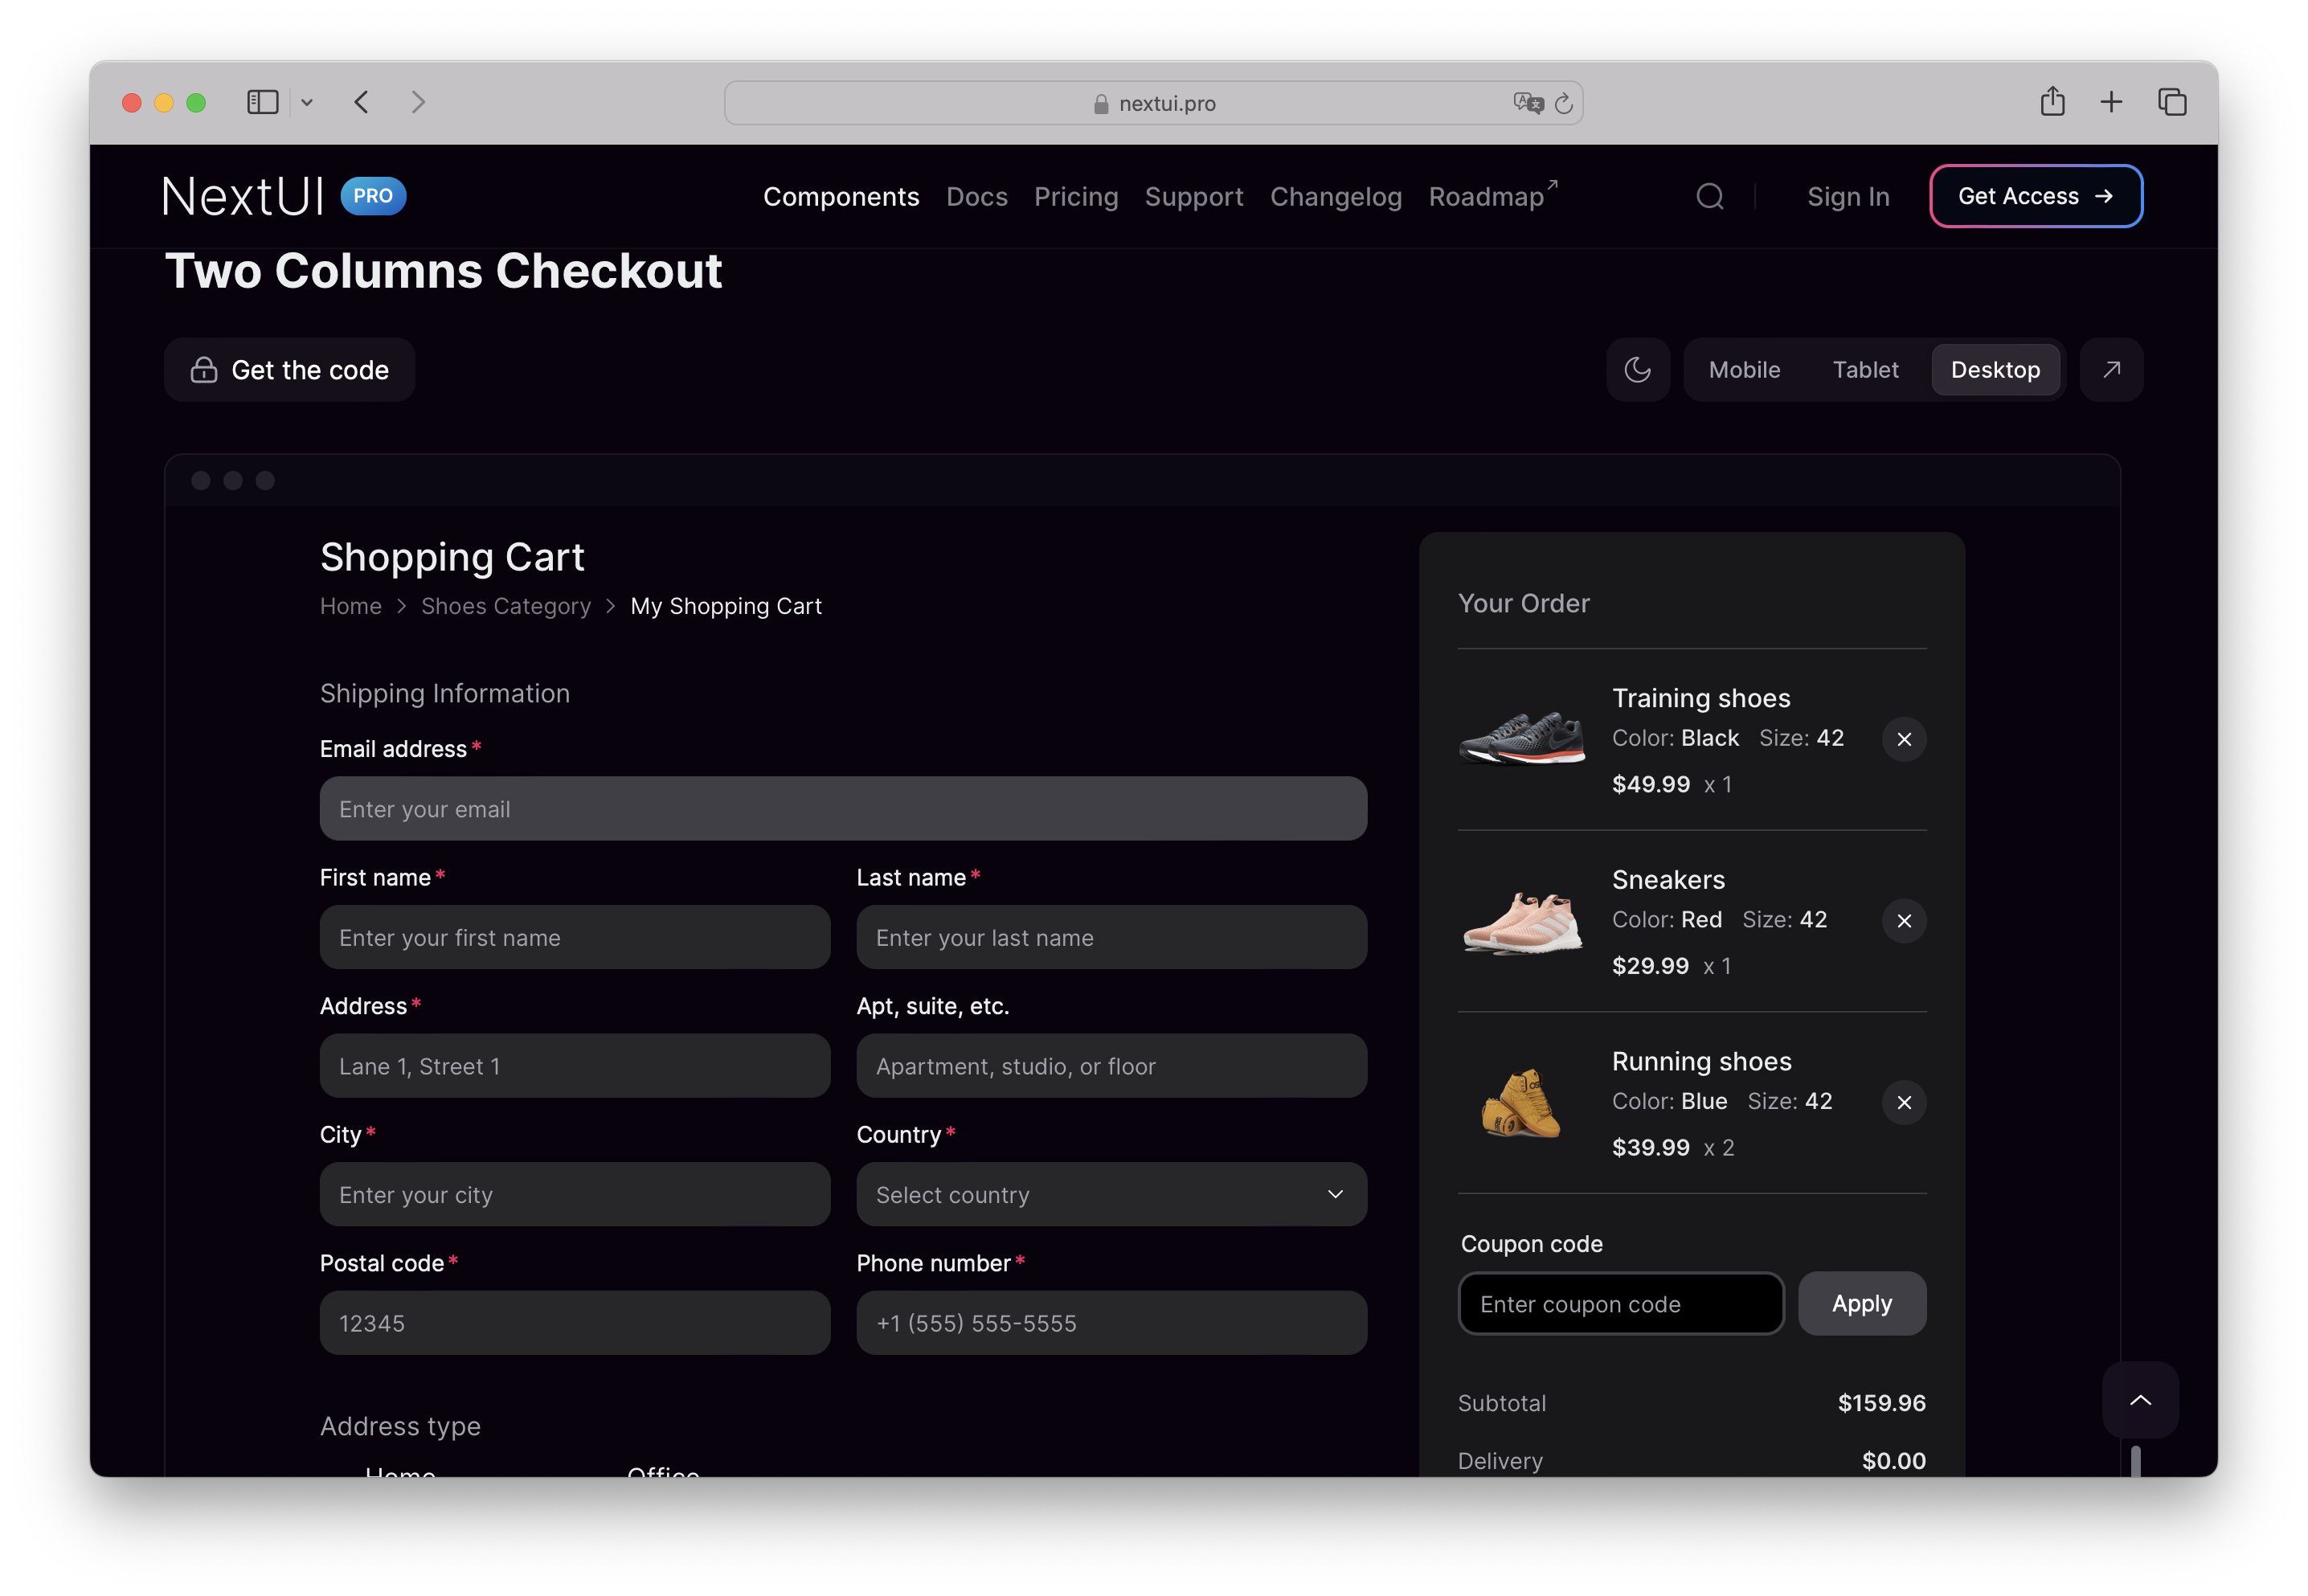
Task: Open a new tab with the plus icon
Action: (x=2111, y=102)
